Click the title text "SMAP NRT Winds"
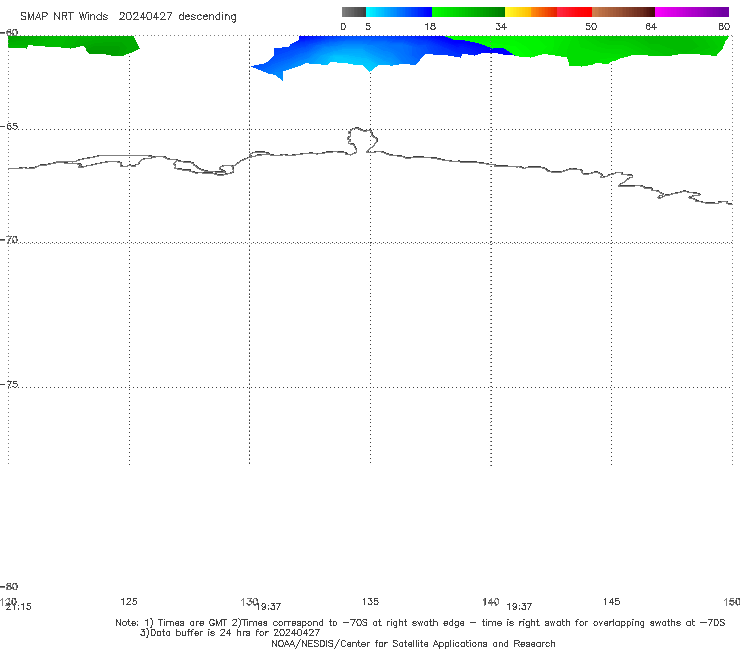 click(x=64, y=17)
